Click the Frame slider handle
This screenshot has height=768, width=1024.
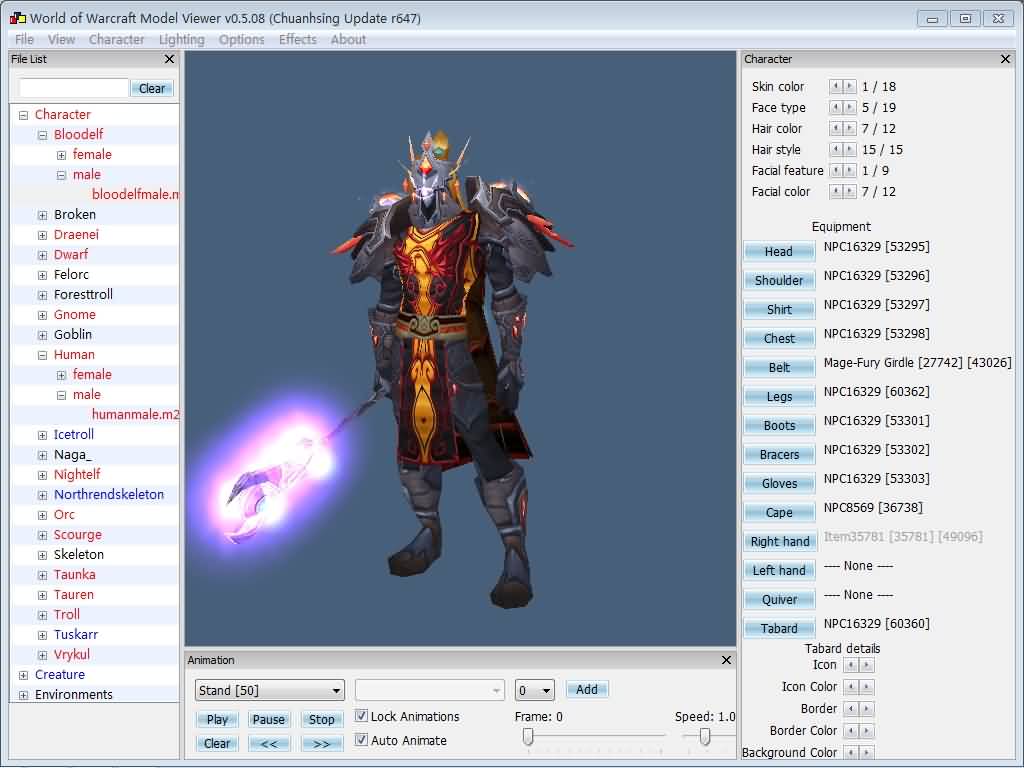tap(528, 737)
